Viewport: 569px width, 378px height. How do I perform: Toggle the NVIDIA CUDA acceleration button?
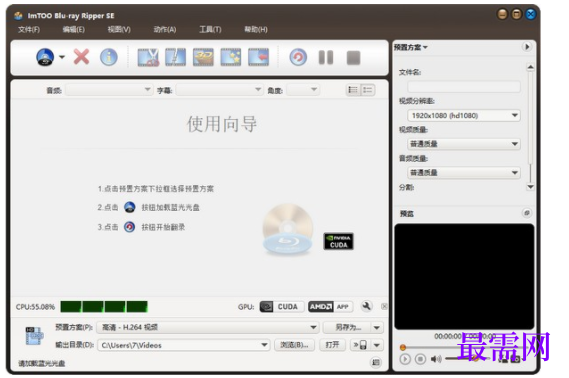282,307
